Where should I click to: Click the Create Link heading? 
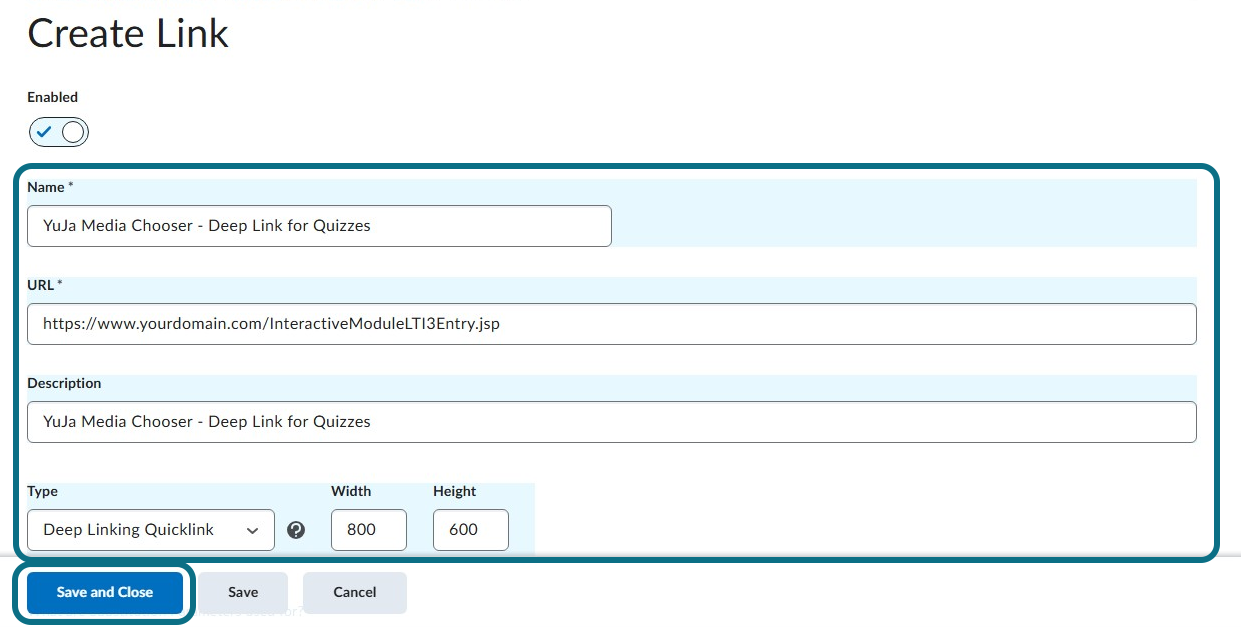[128, 34]
